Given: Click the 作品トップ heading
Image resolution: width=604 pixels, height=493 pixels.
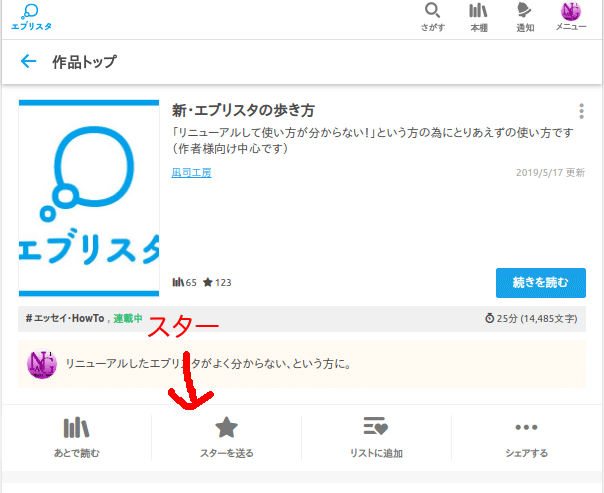Looking at the screenshot, I should 84,62.
